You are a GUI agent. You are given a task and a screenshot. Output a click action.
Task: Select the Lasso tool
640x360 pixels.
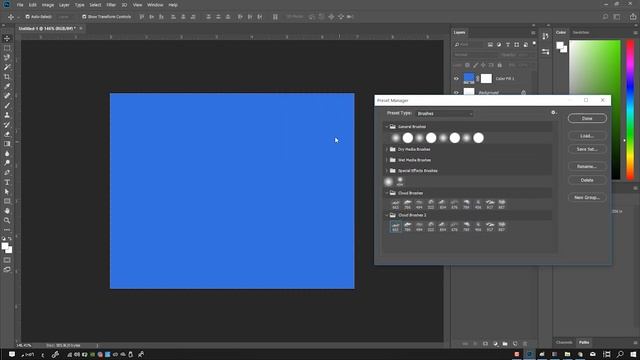tap(7, 58)
